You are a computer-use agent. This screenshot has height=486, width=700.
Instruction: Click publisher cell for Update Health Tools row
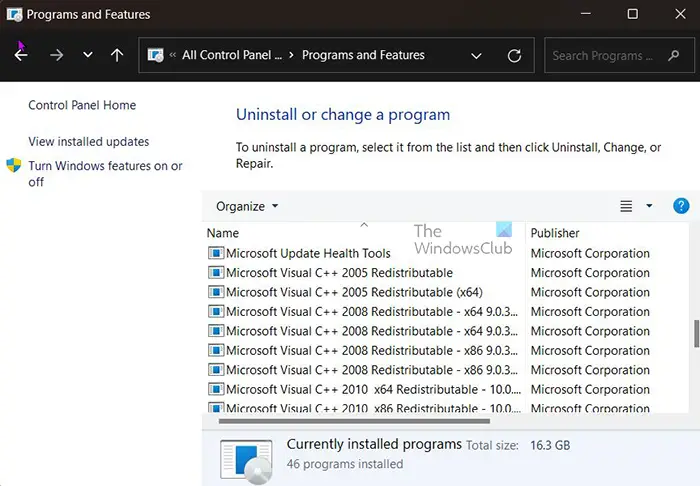tap(590, 253)
